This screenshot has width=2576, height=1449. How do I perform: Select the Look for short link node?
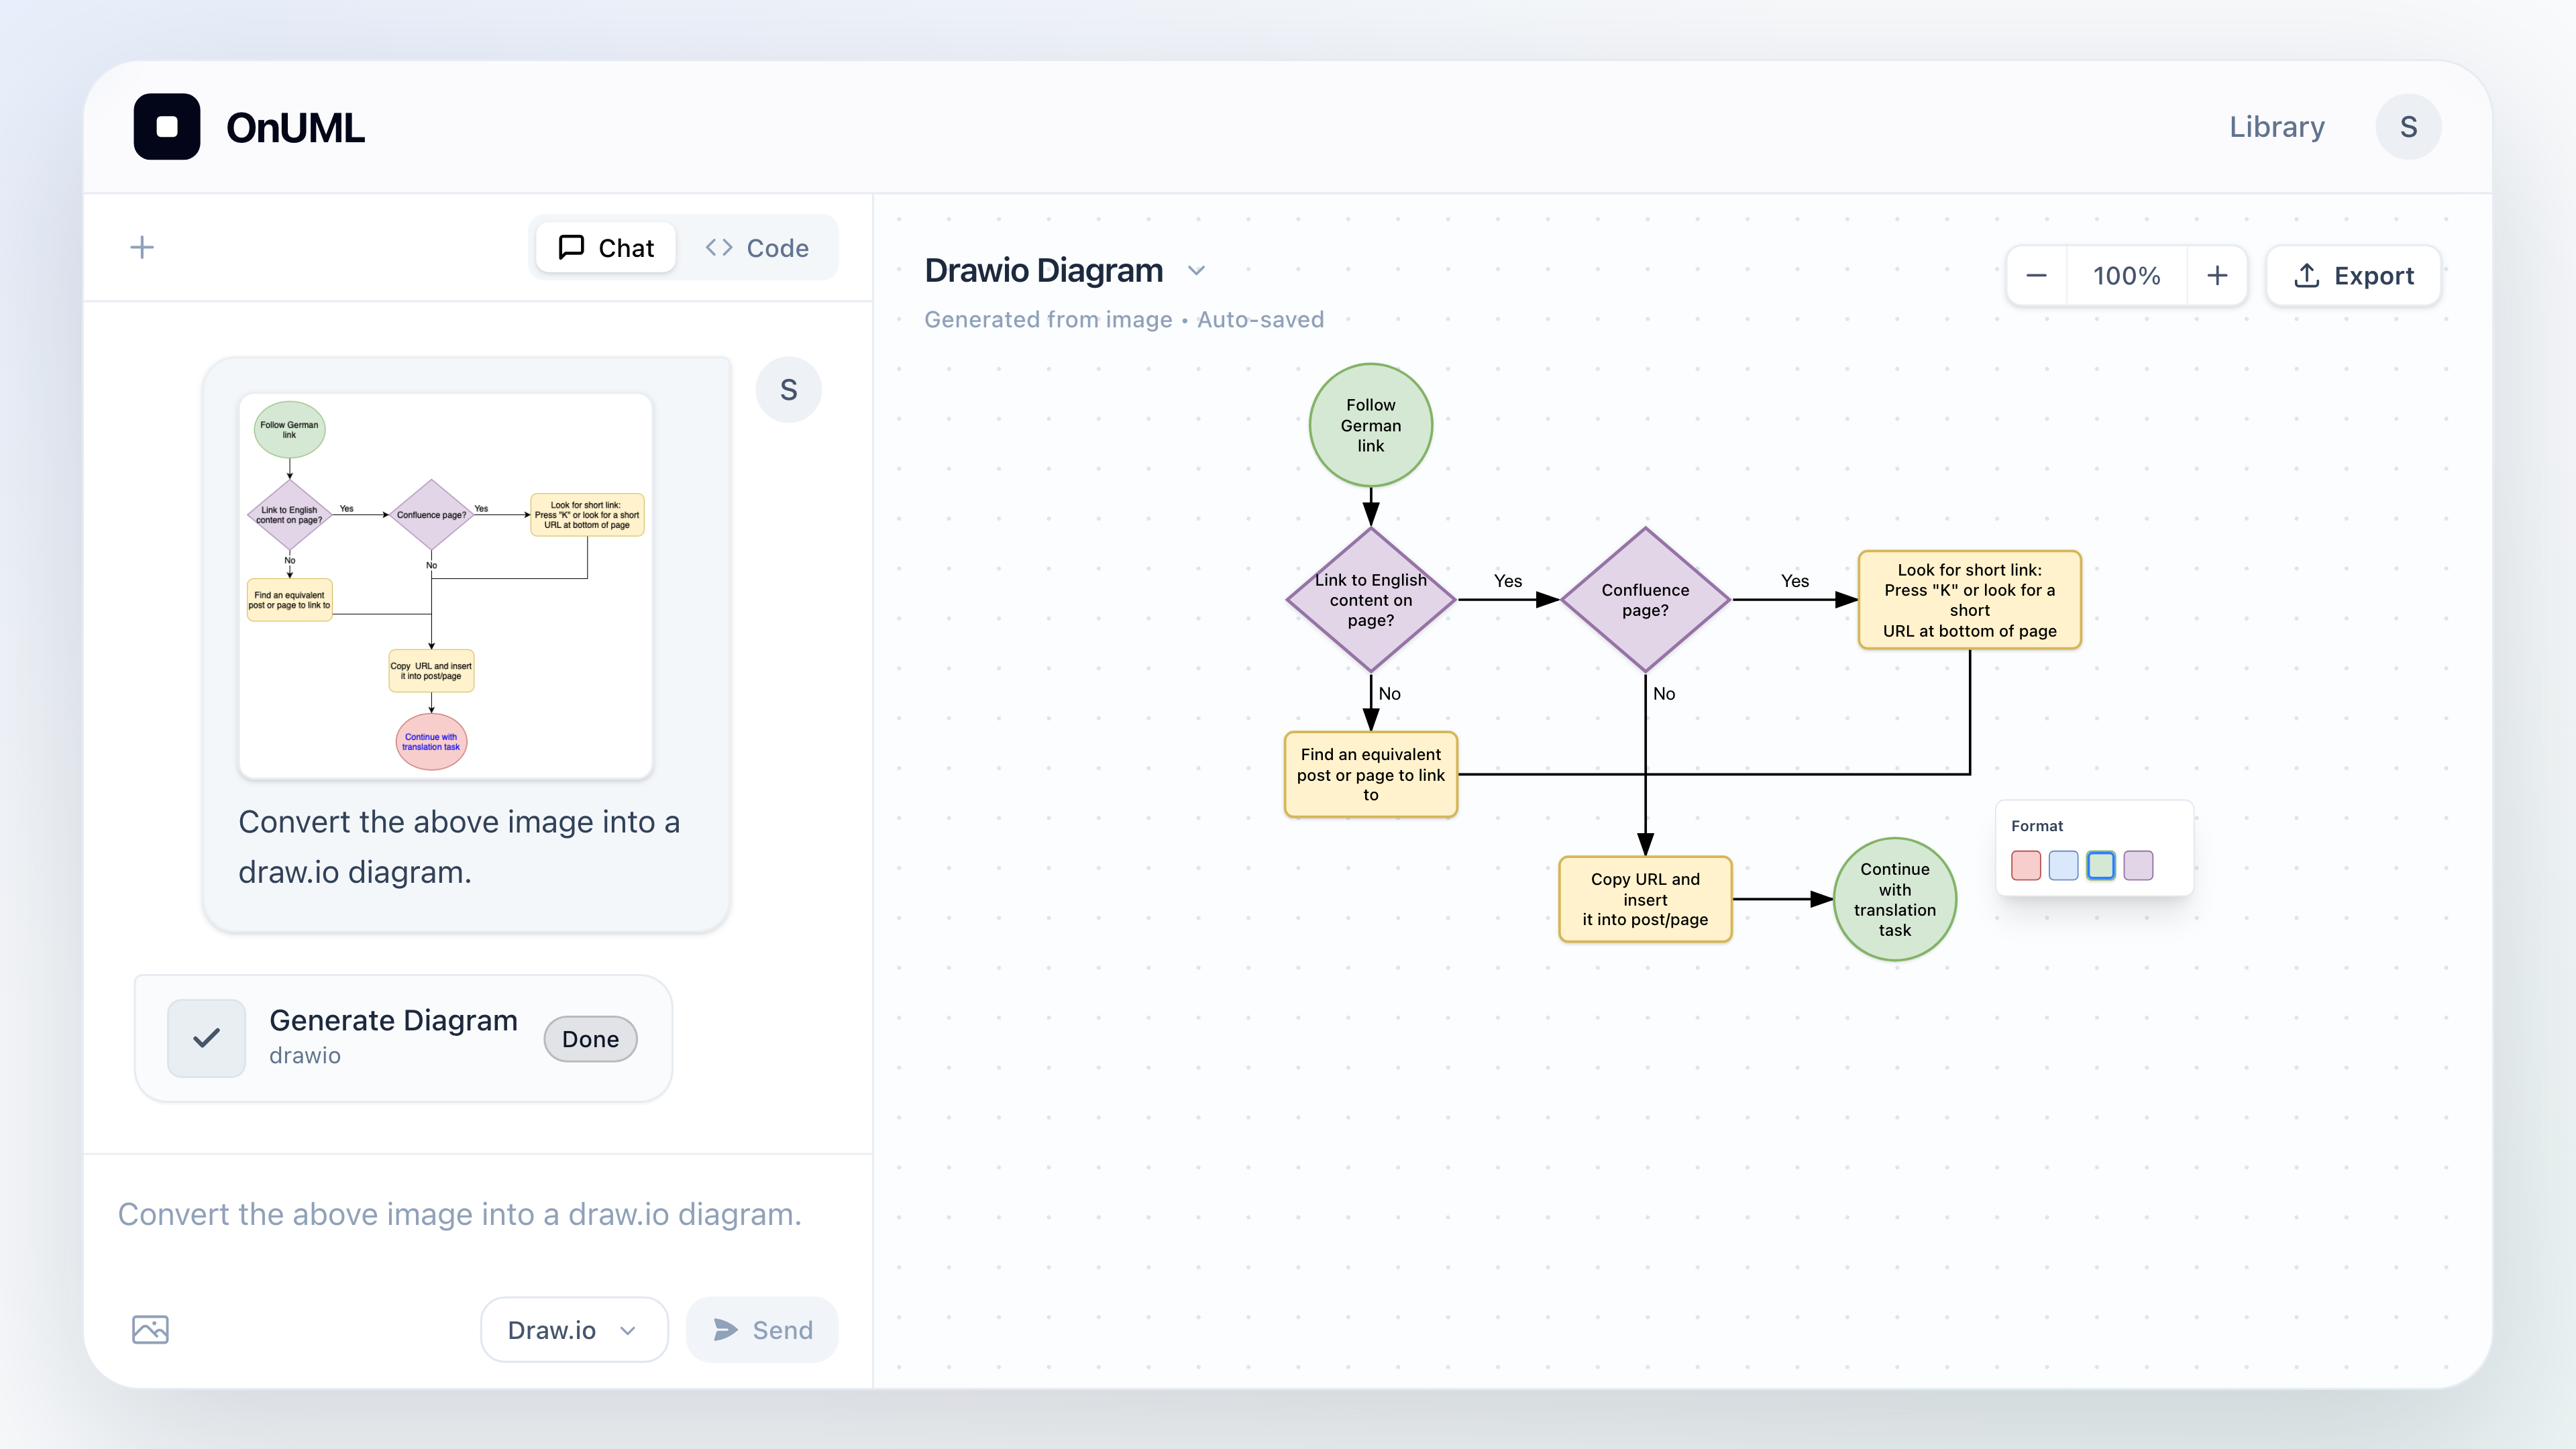[1969, 600]
